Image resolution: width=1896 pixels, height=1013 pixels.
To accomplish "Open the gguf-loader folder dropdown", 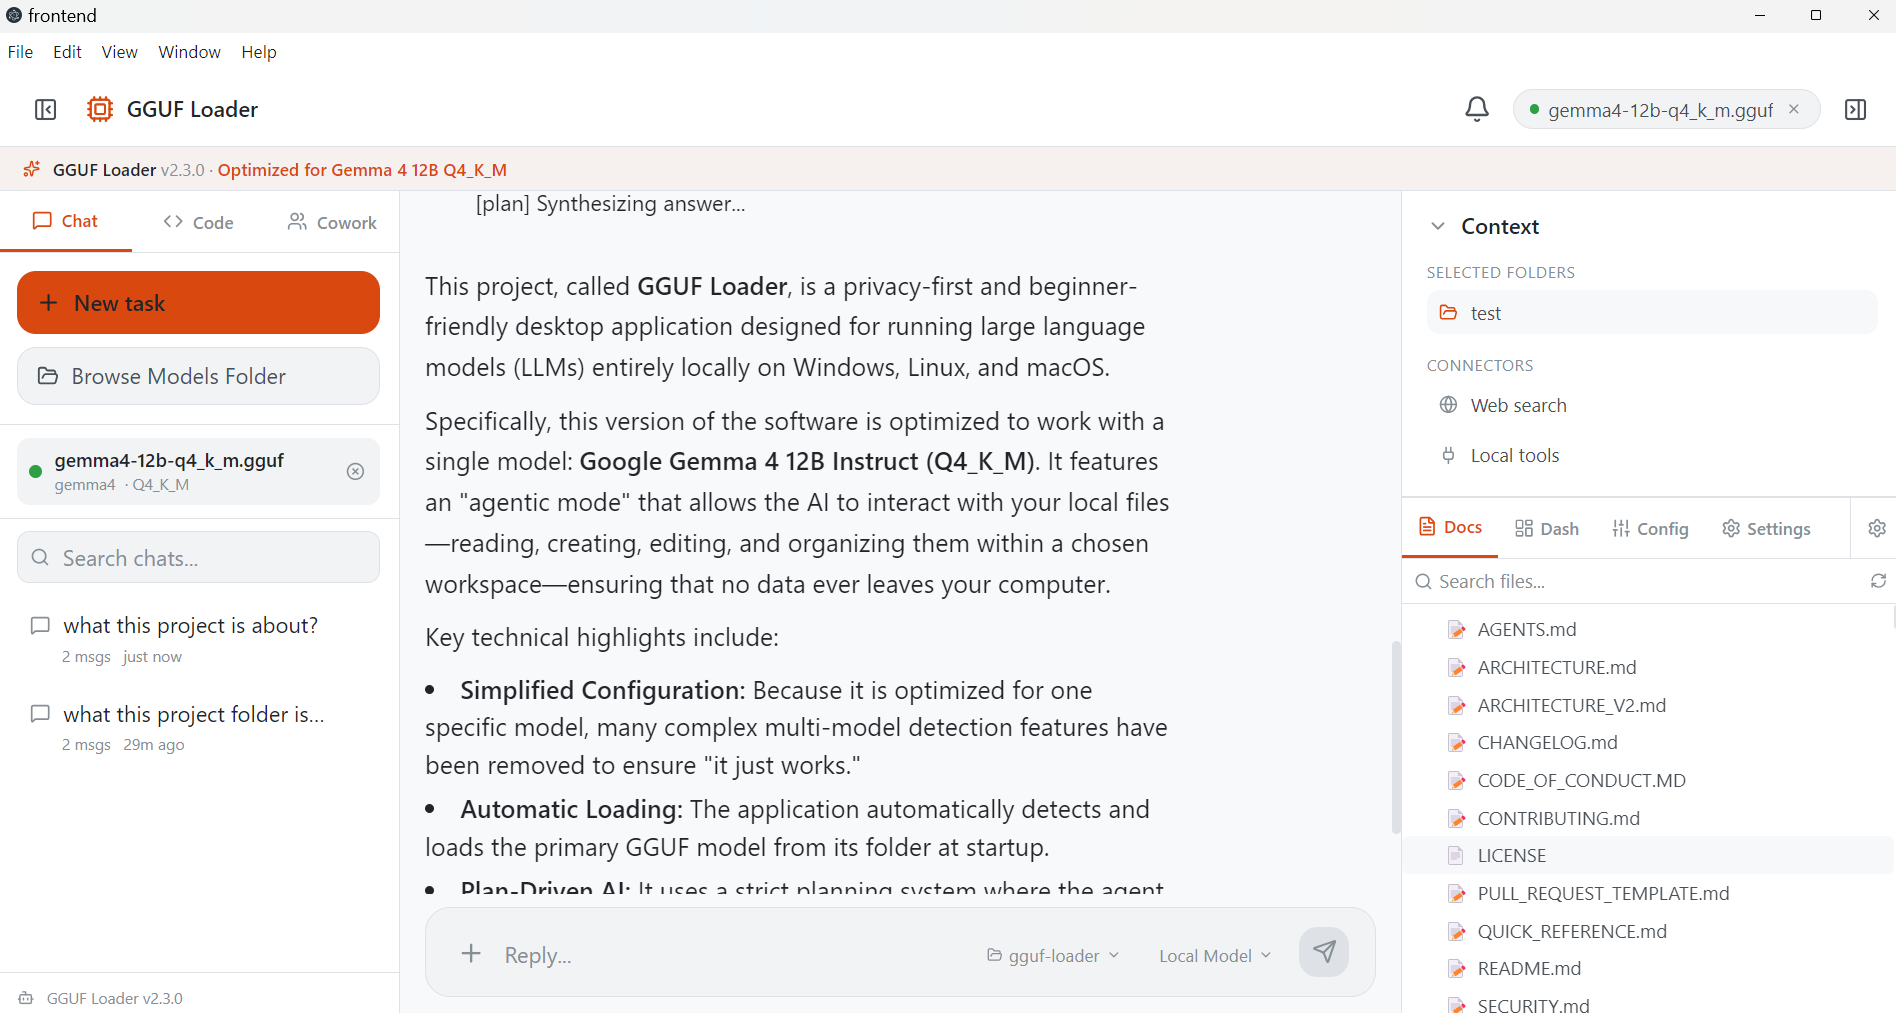I will (1053, 955).
